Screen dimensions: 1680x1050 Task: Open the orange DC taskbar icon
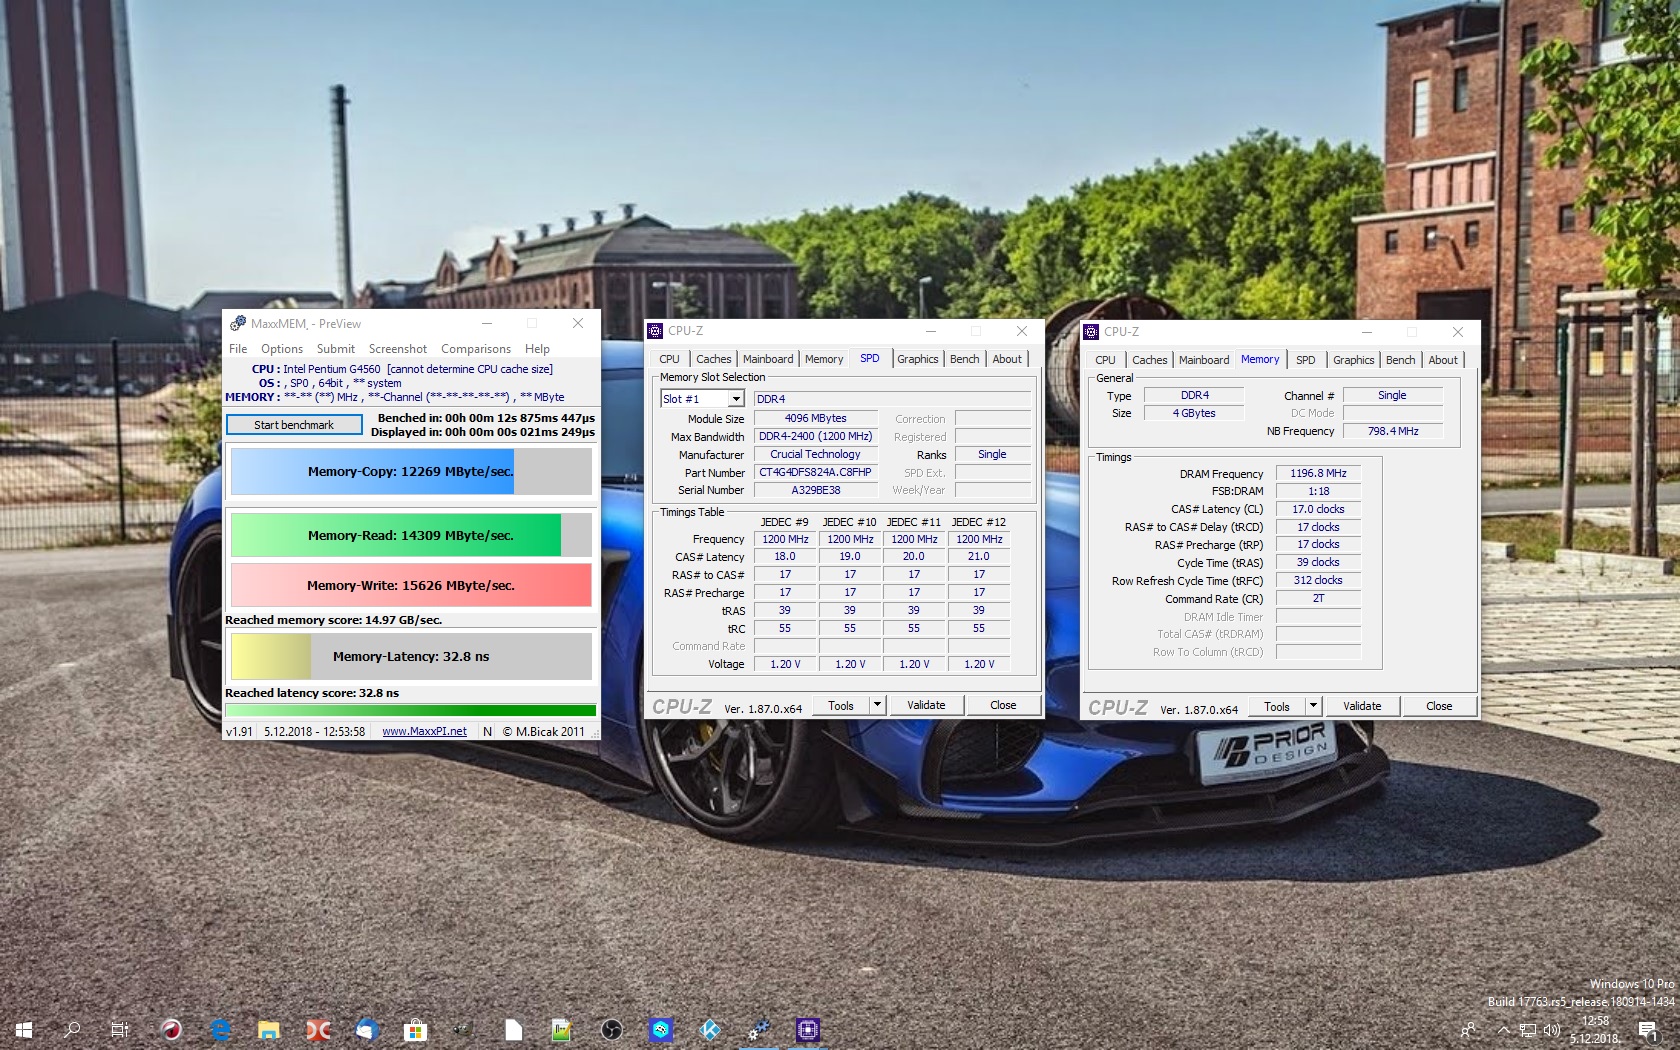318,1029
